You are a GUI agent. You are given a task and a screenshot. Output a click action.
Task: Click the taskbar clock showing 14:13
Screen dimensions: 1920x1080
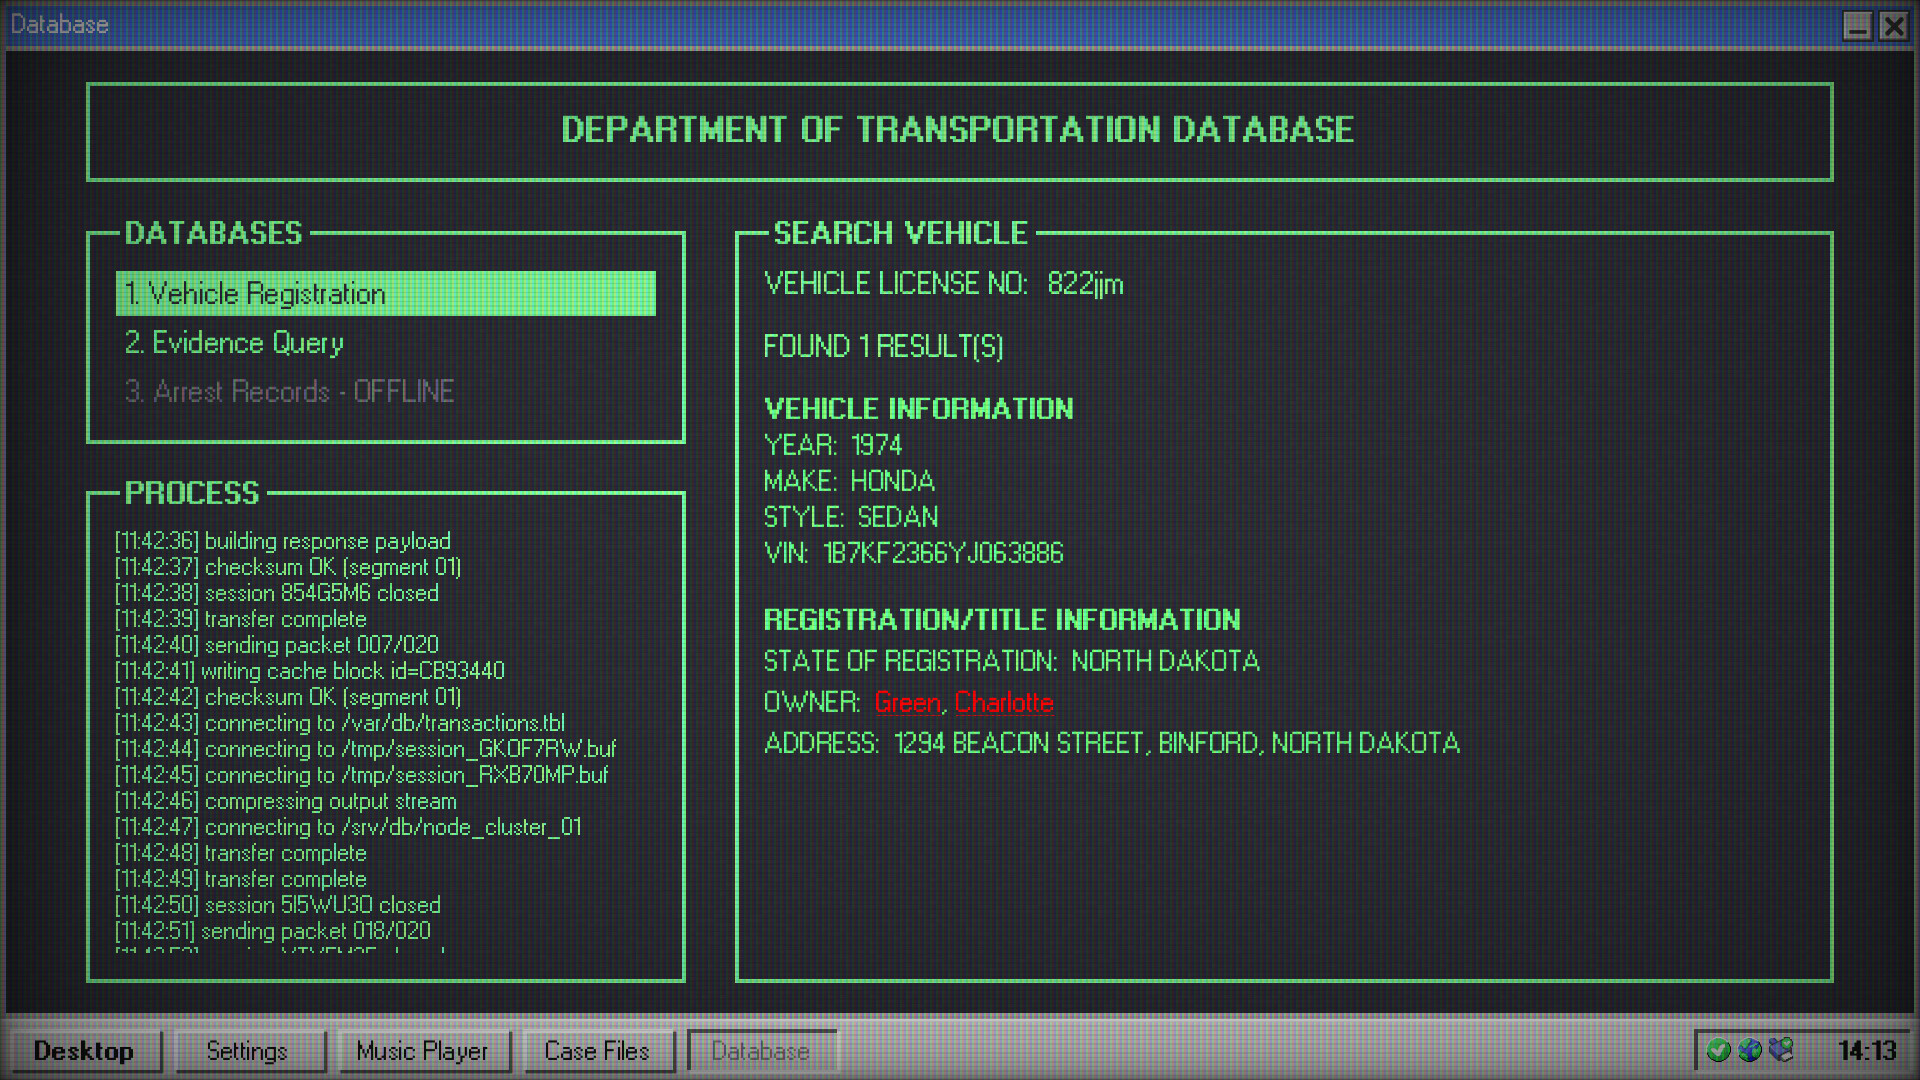tap(1867, 1051)
